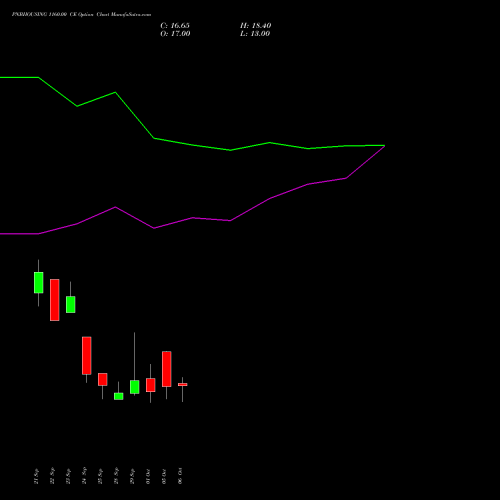The height and width of the screenshot is (500, 500).
Task: Select the small red candlestick for 25 Sep
Action: pyautogui.click(x=103, y=379)
